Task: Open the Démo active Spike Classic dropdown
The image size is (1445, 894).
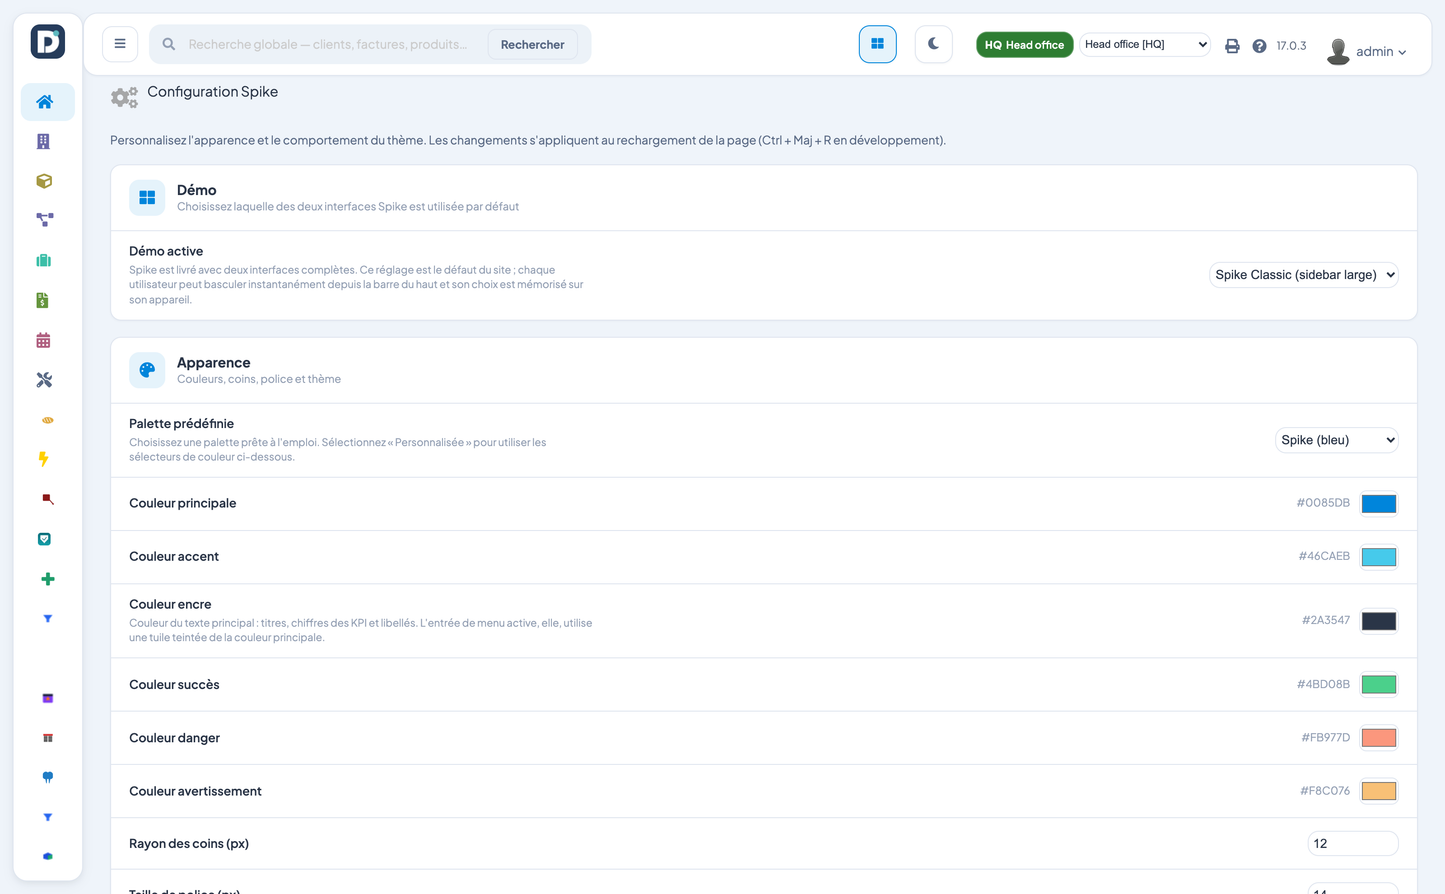Action: coord(1303,275)
